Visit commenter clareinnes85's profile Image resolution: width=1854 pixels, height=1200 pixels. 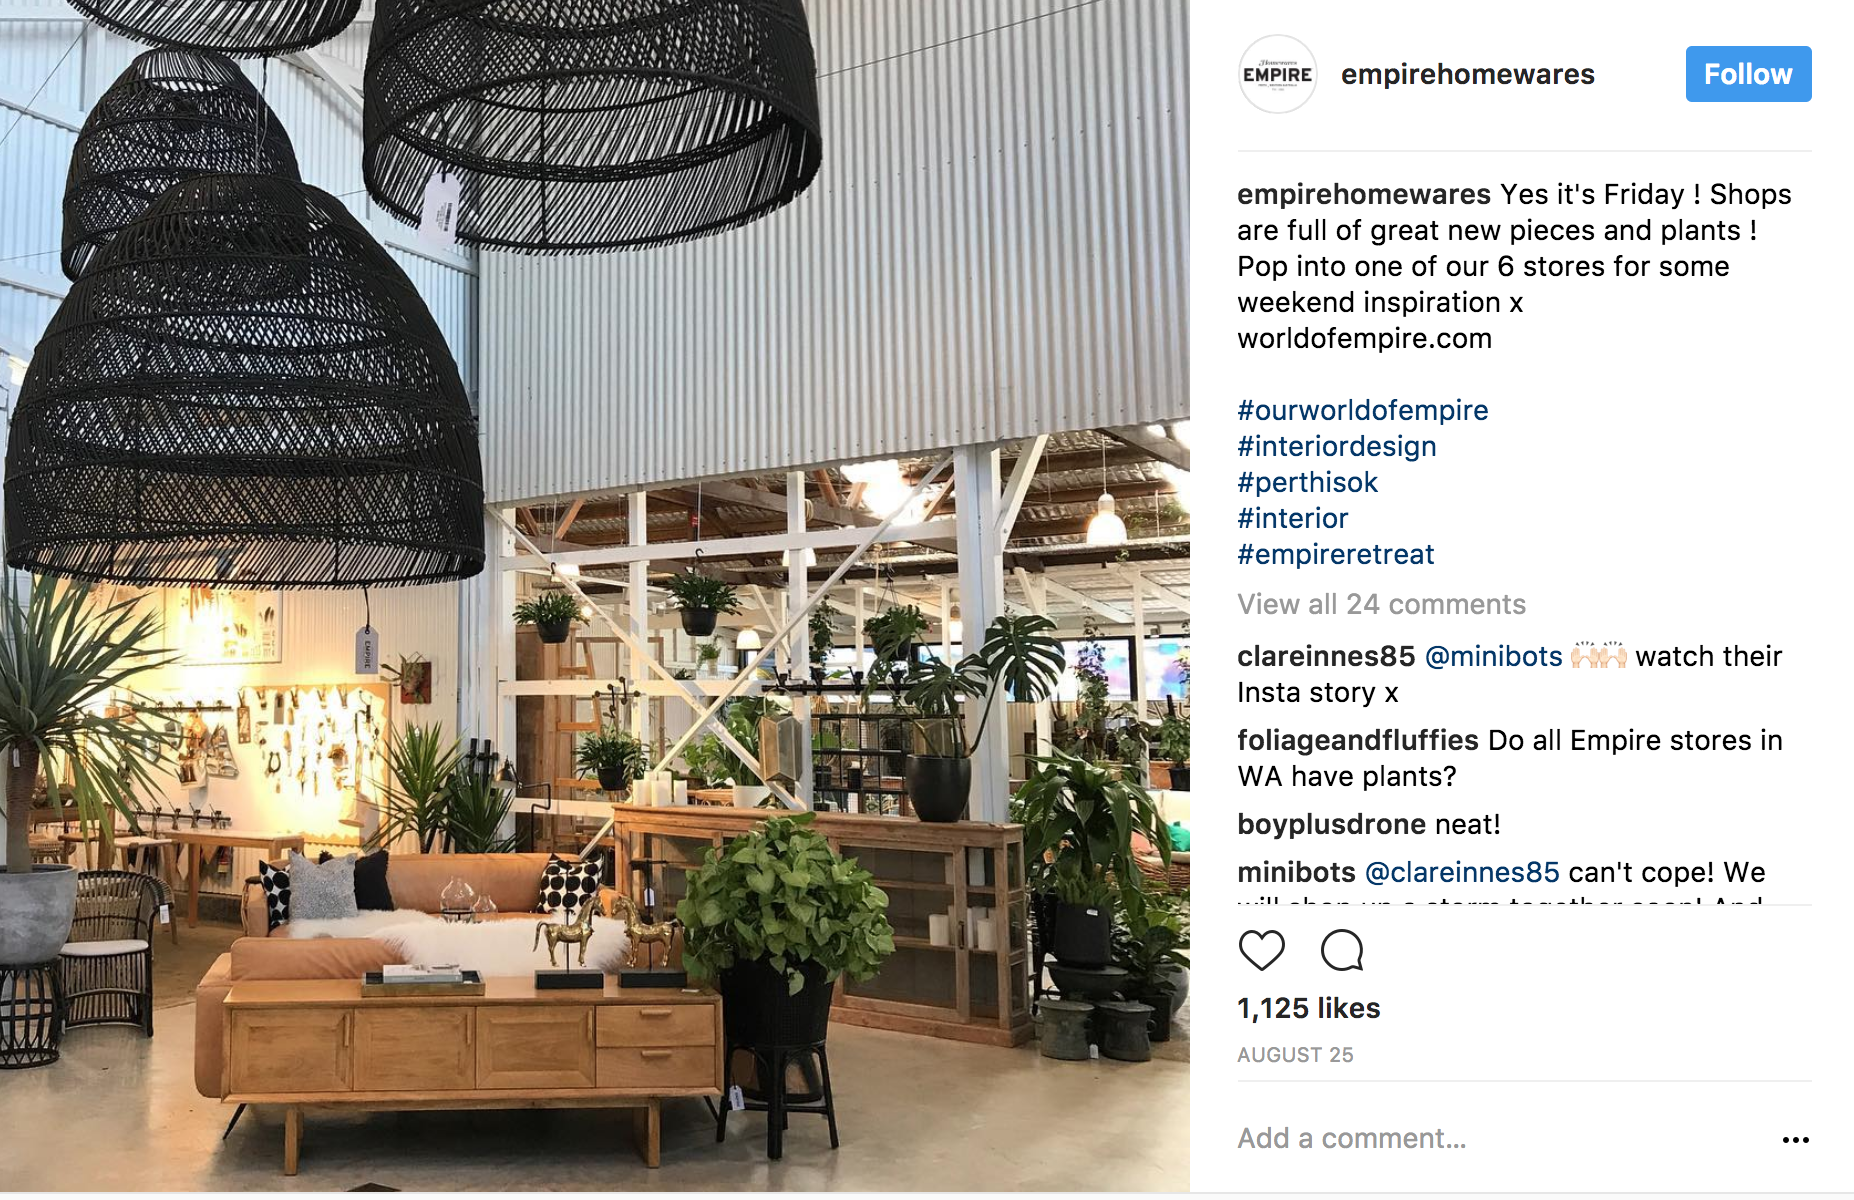1326,656
